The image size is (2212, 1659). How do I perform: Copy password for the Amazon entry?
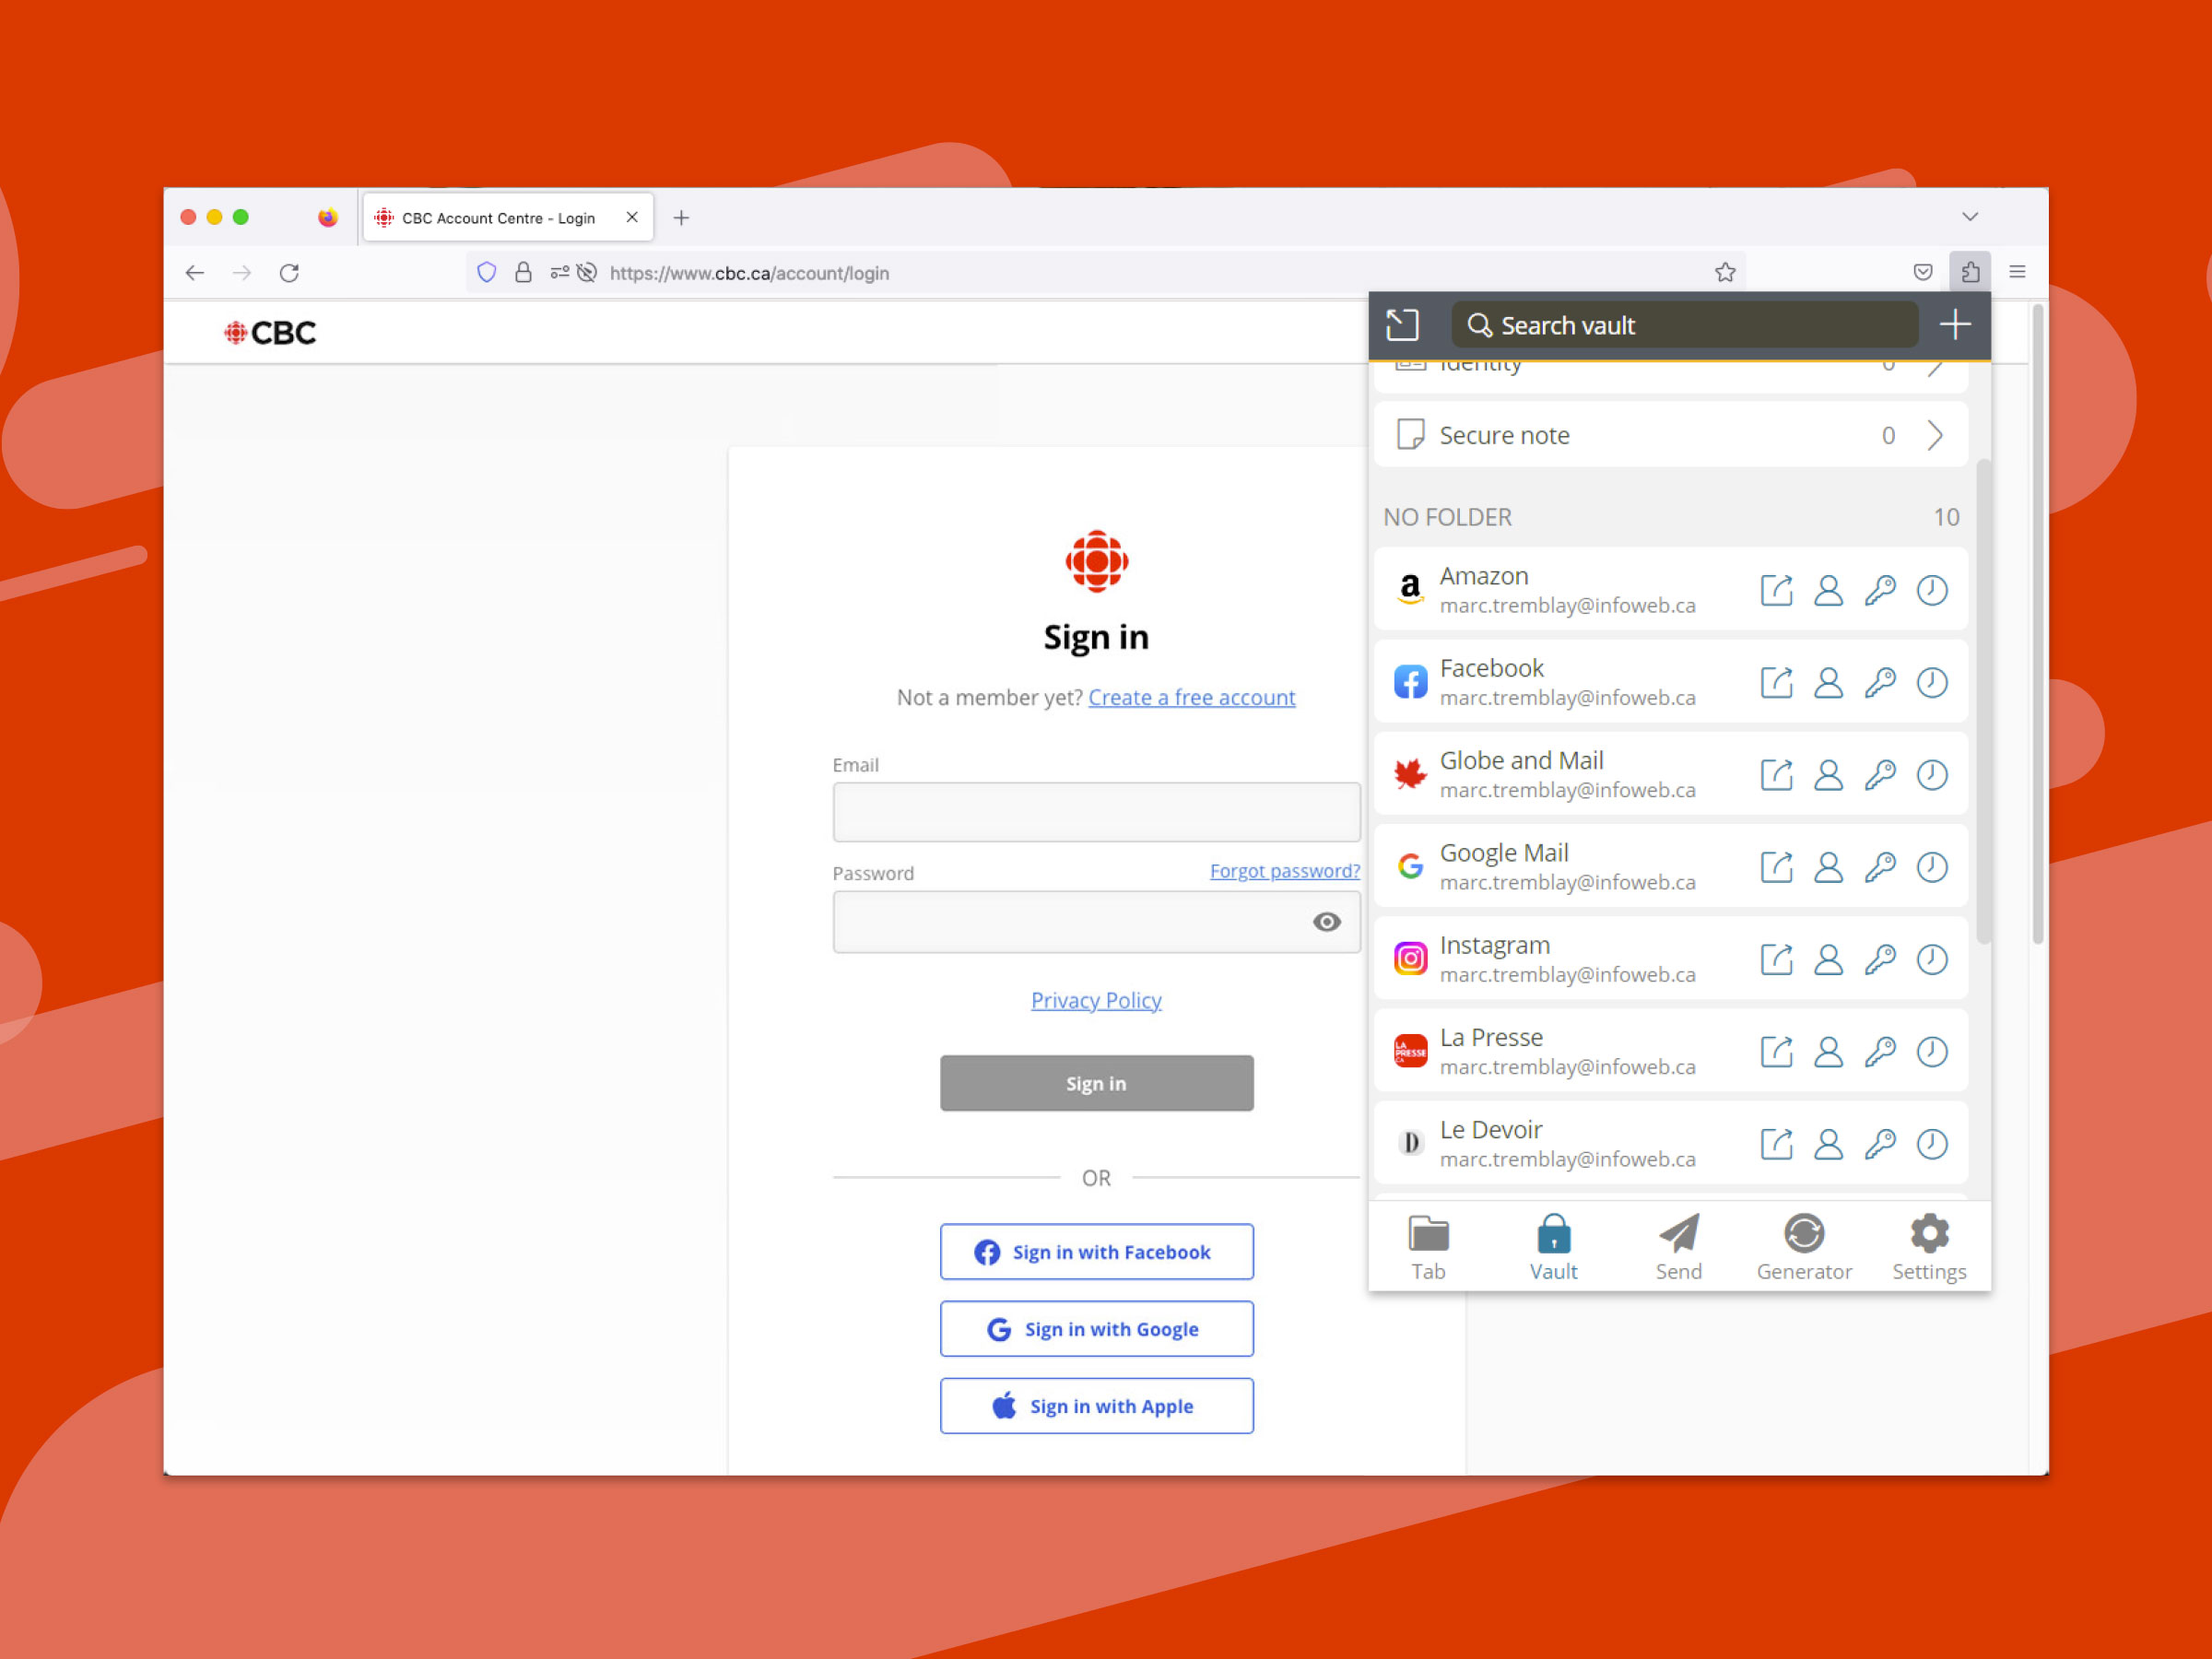point(1880,590)
